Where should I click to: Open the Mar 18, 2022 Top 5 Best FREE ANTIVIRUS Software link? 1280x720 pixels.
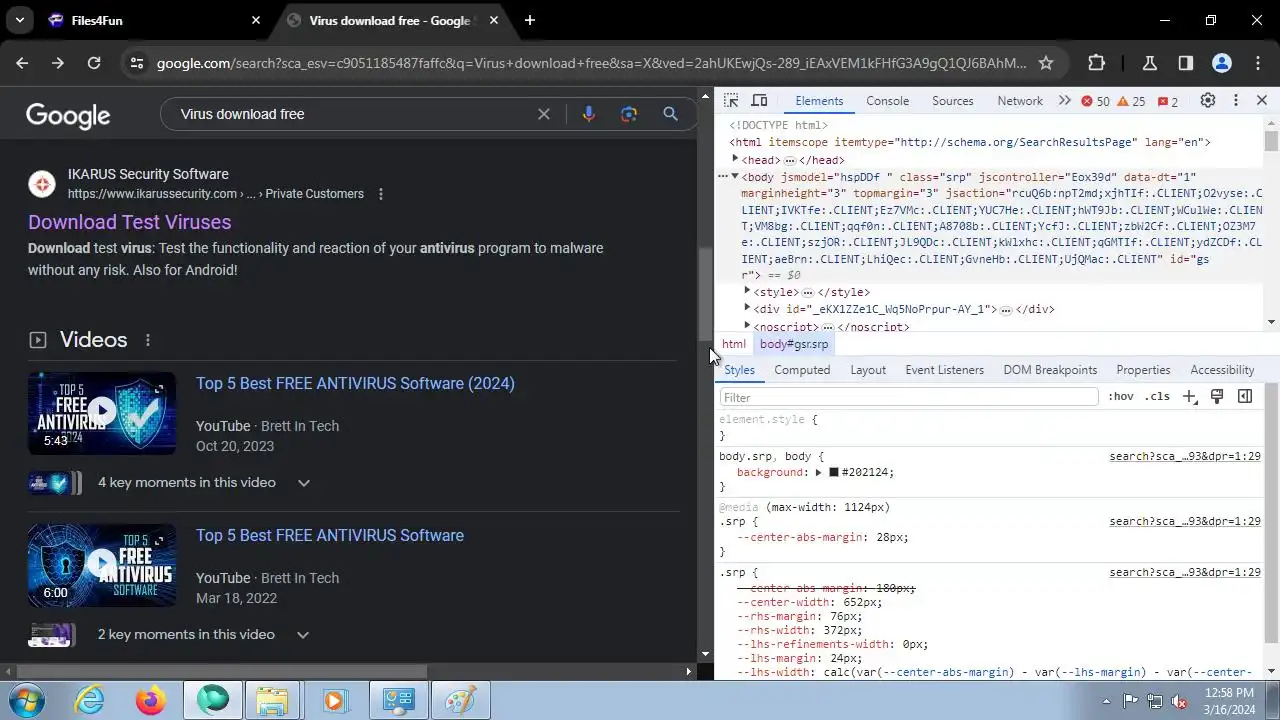pyautogui.click(x=330, y=535)
